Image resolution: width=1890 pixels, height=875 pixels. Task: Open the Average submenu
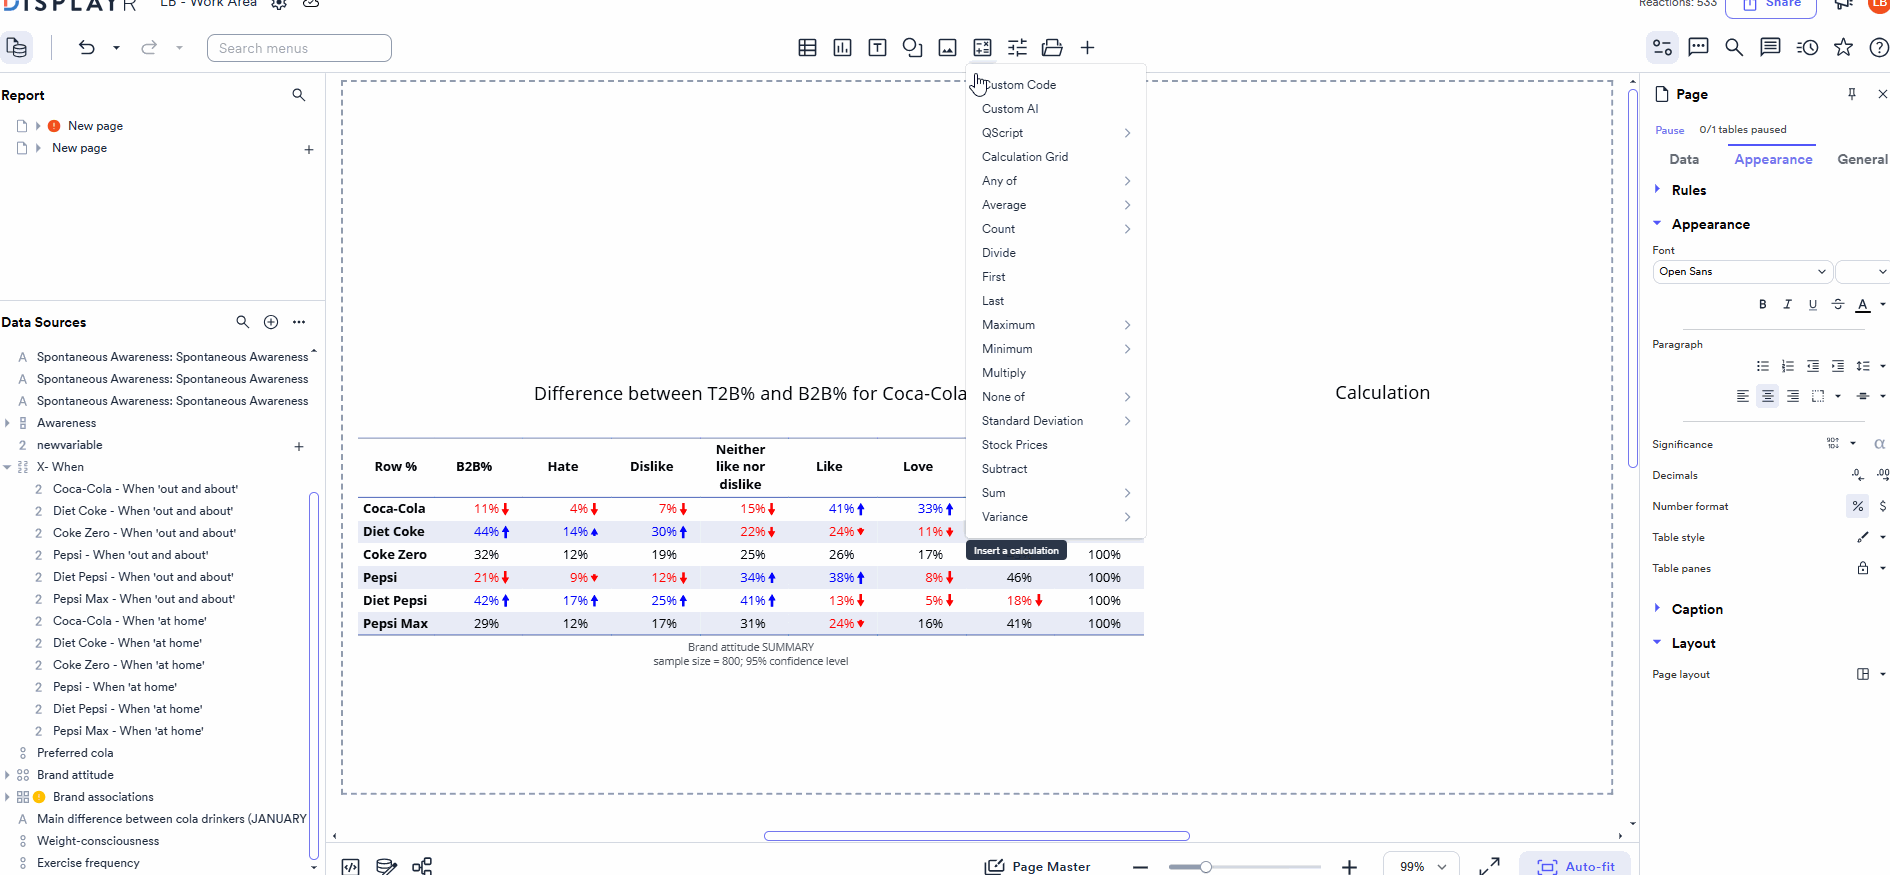point(1056,205)
